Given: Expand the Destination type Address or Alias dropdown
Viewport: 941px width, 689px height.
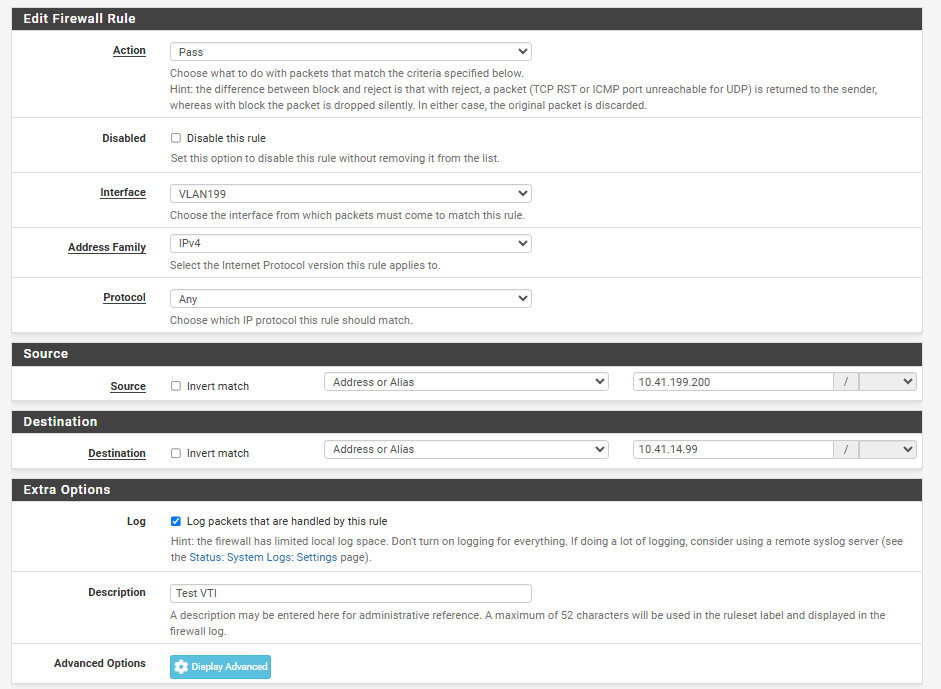Looking at the screenshot, I should [466, 450].
